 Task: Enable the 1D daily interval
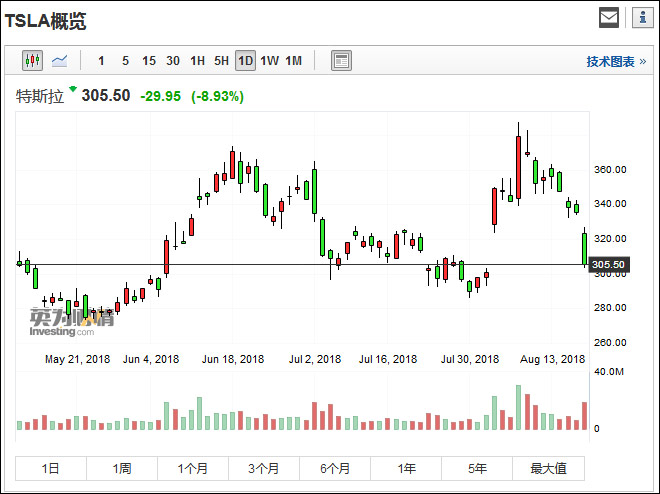tap(245, 61)
